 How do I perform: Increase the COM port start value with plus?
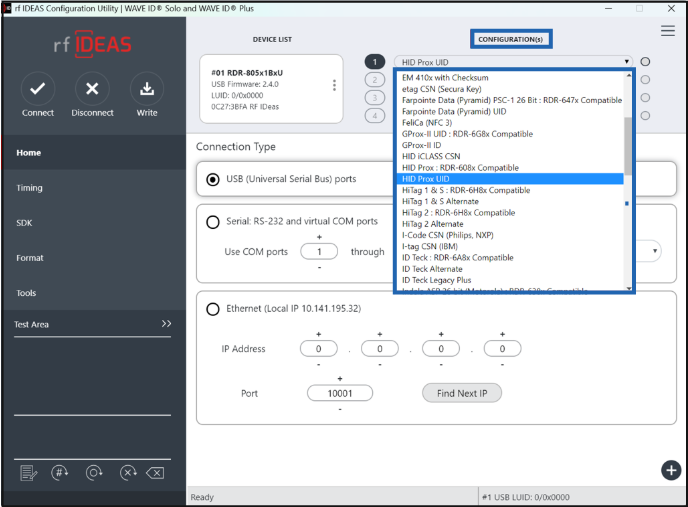click(319, 237)
